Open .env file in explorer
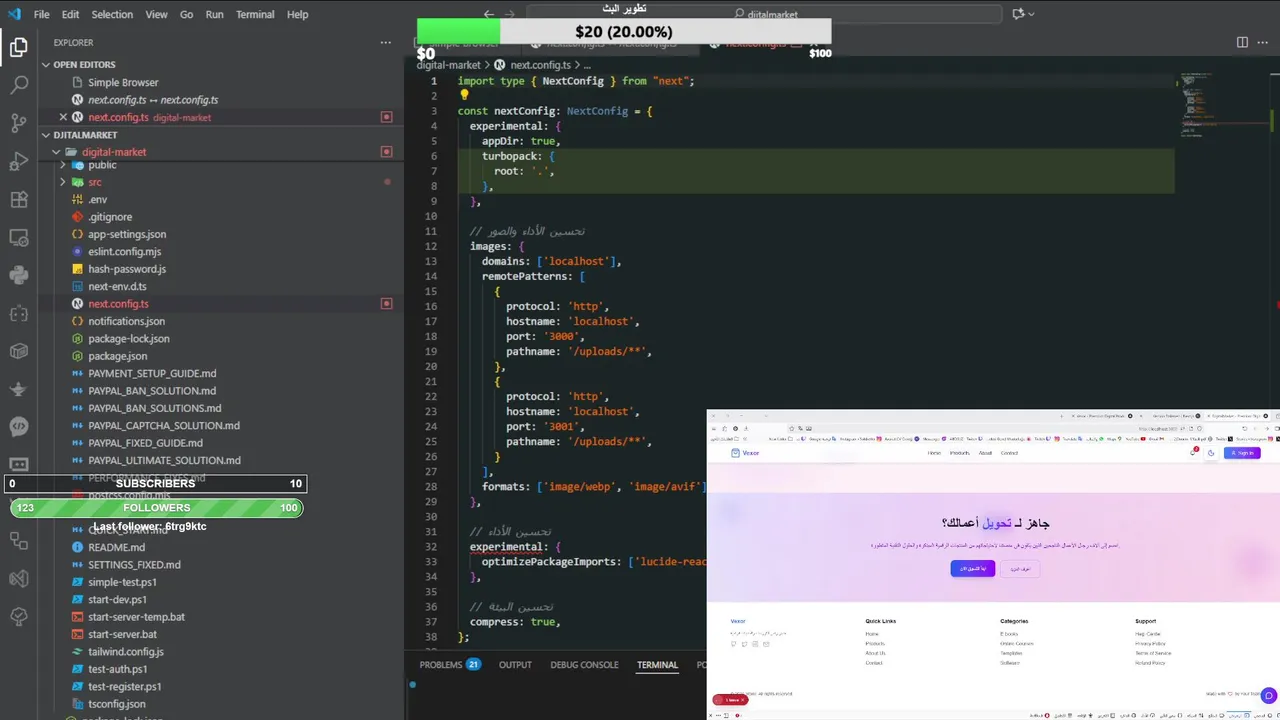 coord(97,199)
